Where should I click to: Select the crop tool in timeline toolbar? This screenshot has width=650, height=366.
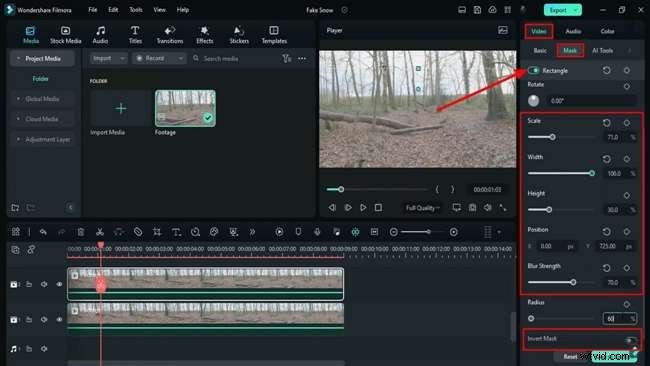pos(157,232)
